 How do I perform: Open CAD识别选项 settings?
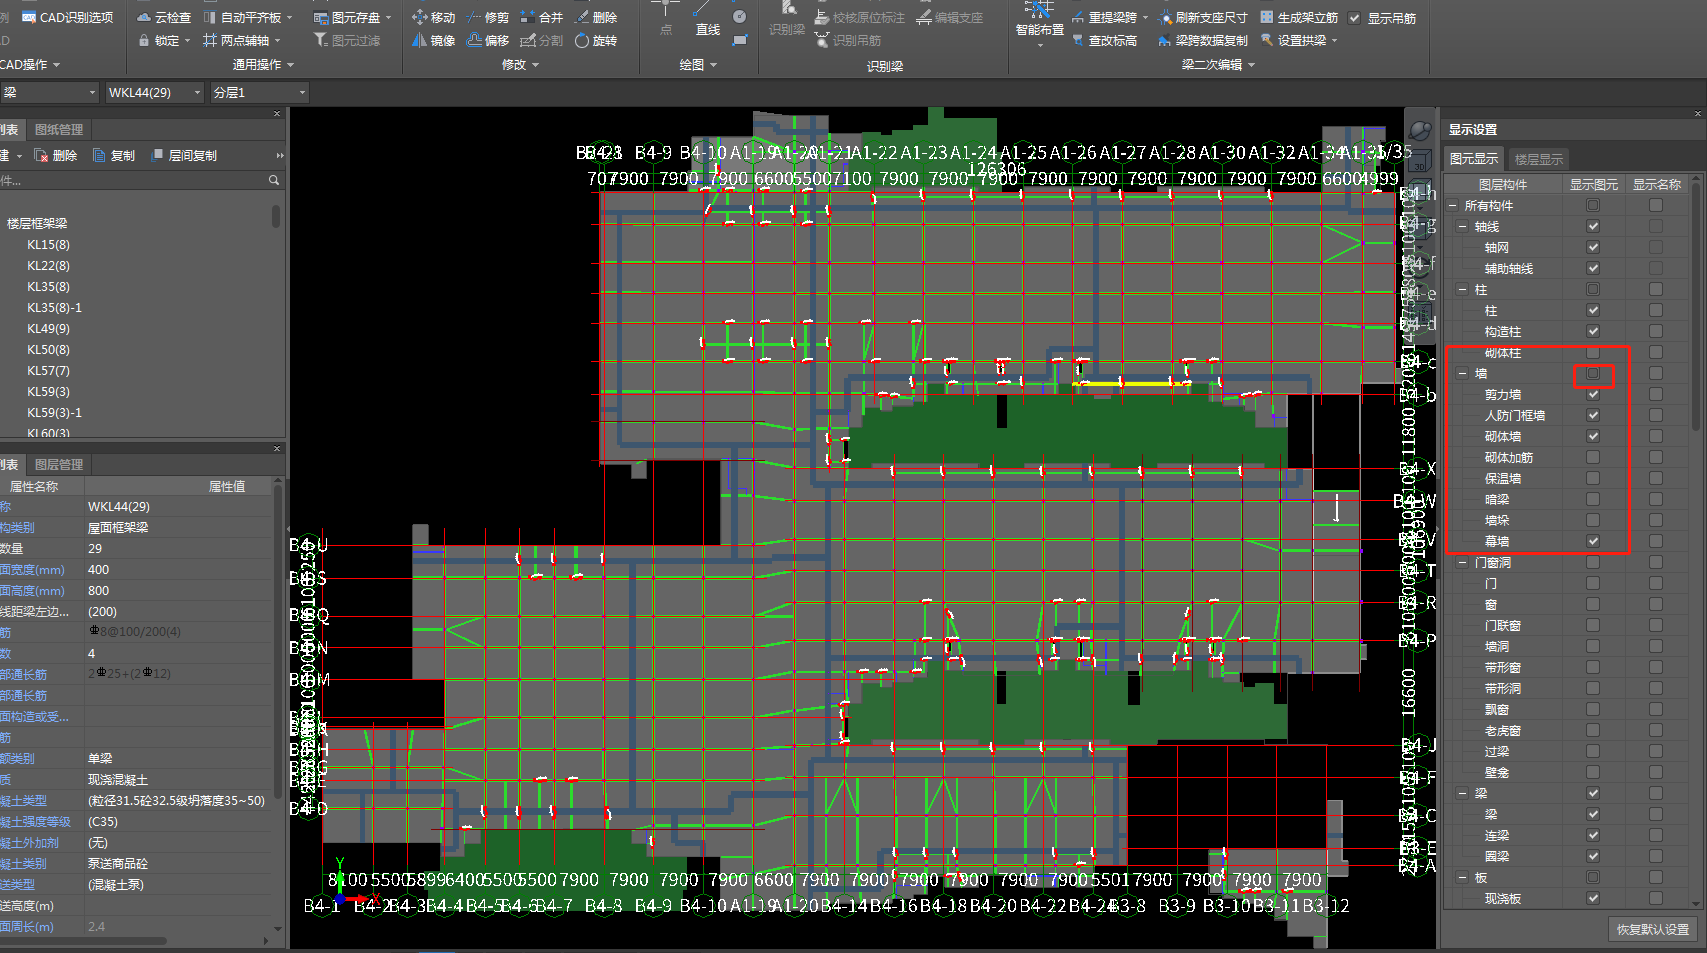pos(66,17)
